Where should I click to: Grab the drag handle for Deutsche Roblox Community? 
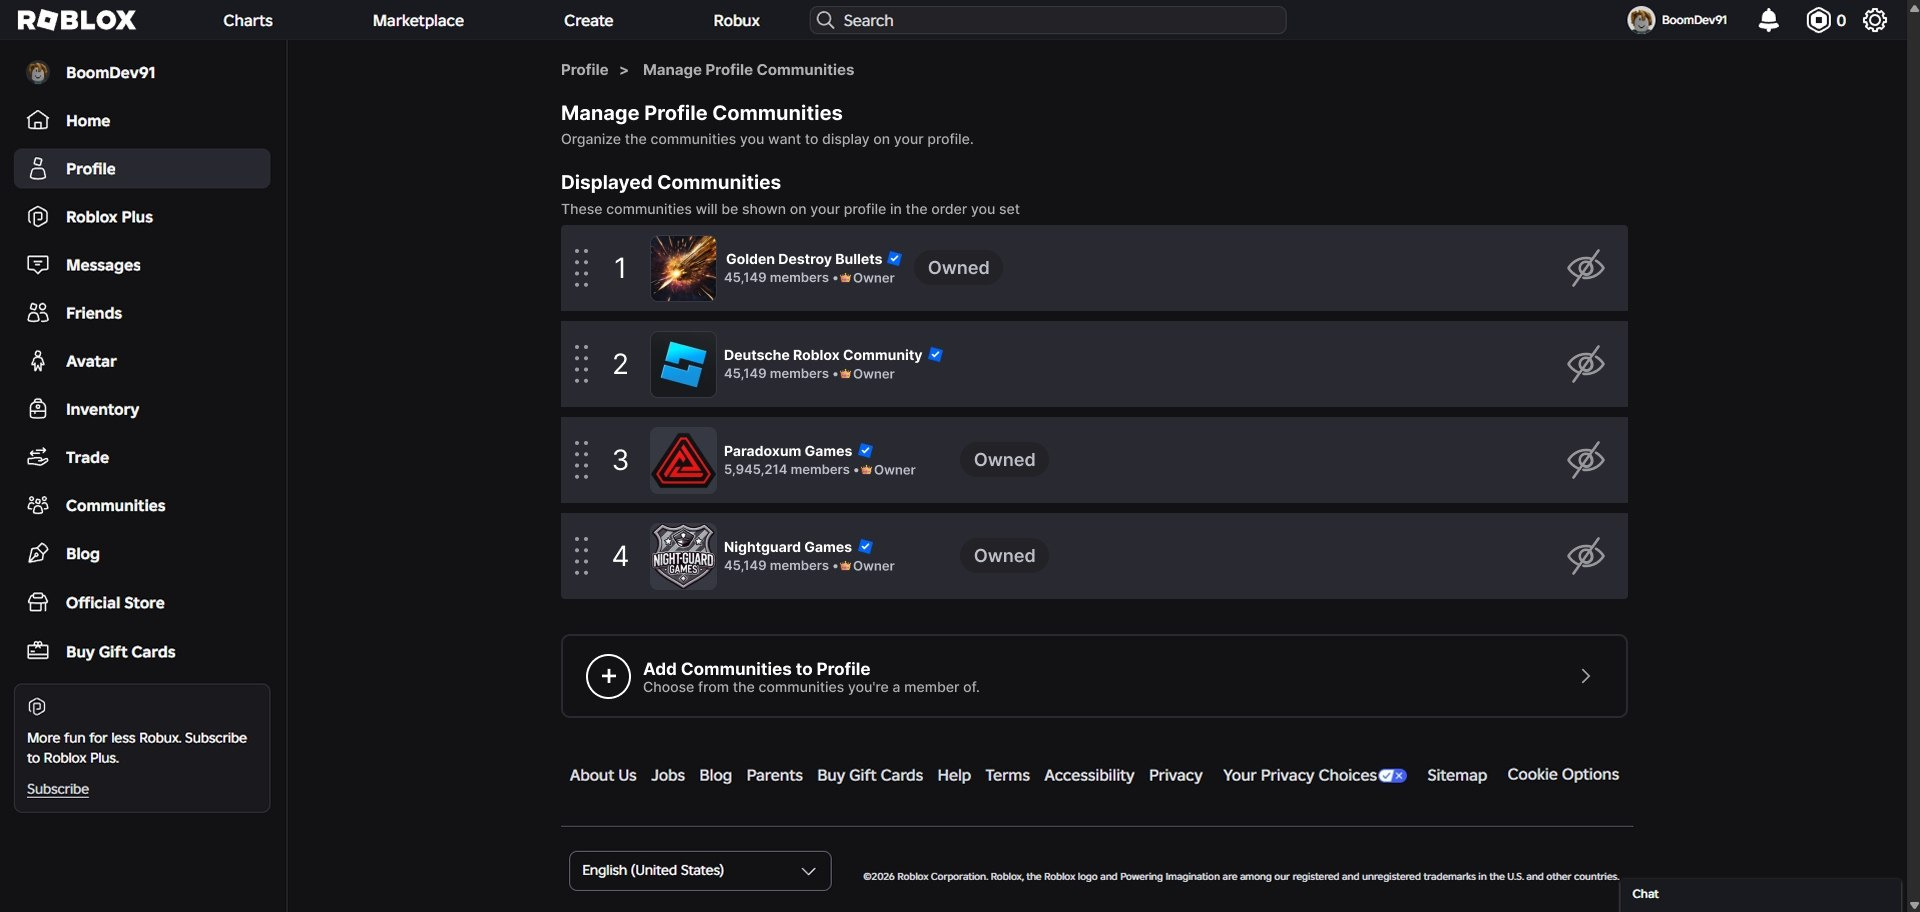tap(582, 364)
